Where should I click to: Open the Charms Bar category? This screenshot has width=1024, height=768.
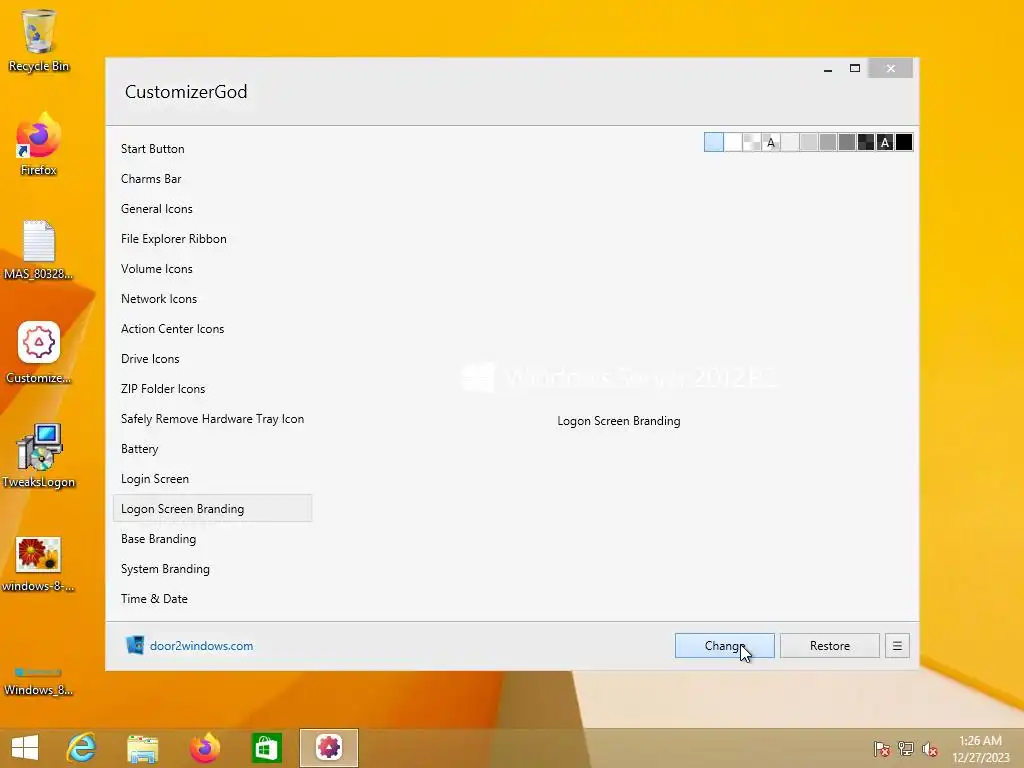(212, 179)
